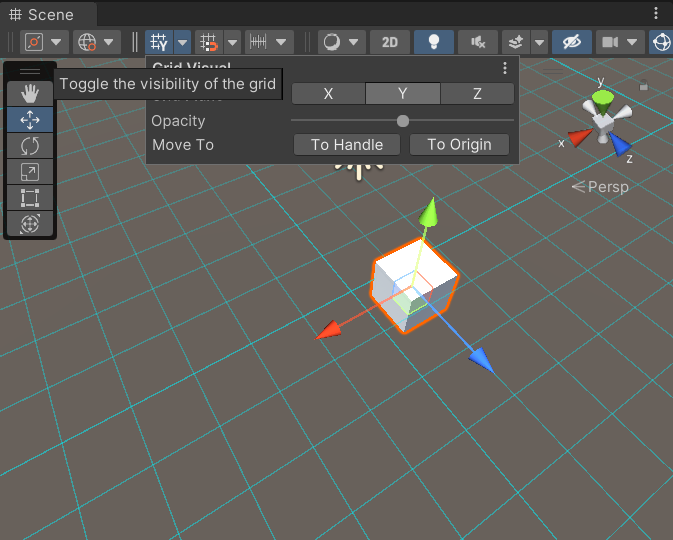Click the draw mode shading sphere icon
The image size is (673, 540).
332,42
